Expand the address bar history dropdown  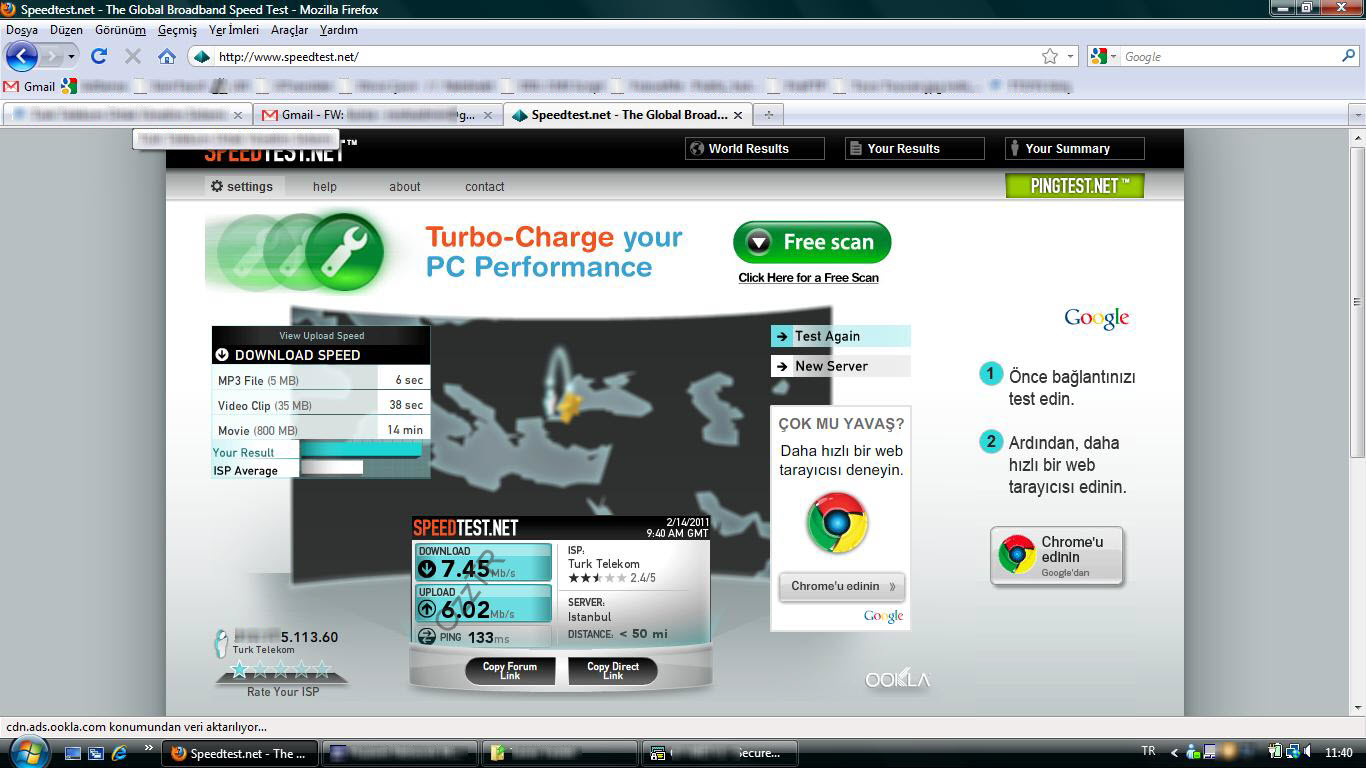pos(1070,57)
